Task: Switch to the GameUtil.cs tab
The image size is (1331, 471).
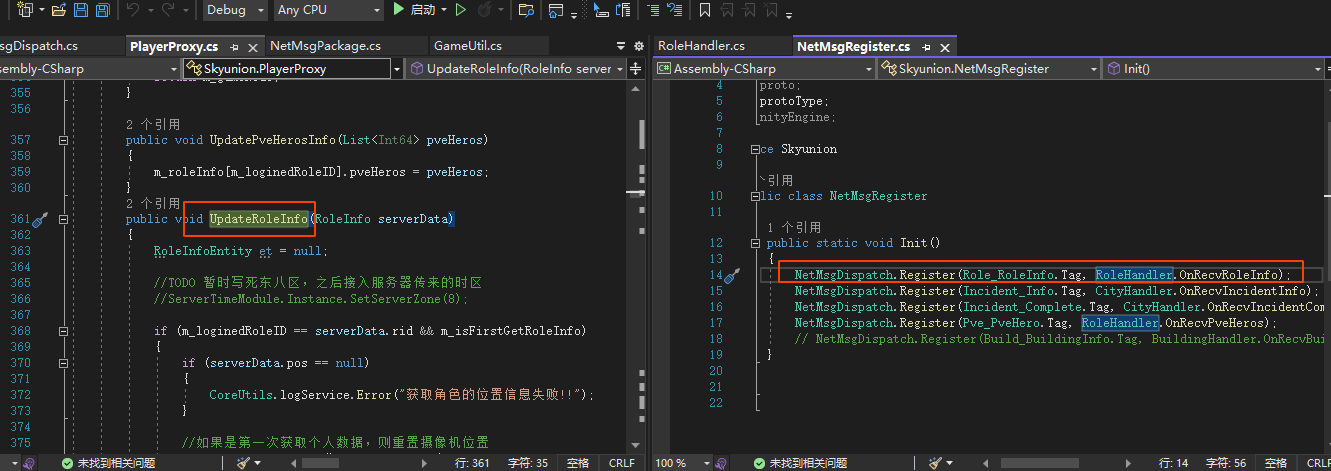Action: [467, 46]
